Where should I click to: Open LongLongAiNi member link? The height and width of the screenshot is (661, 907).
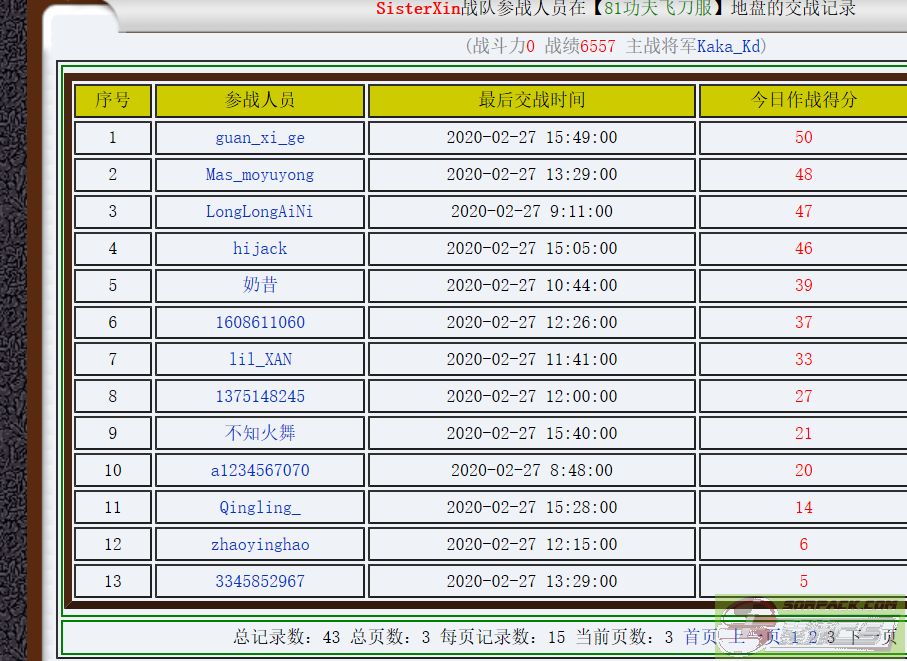260,212
